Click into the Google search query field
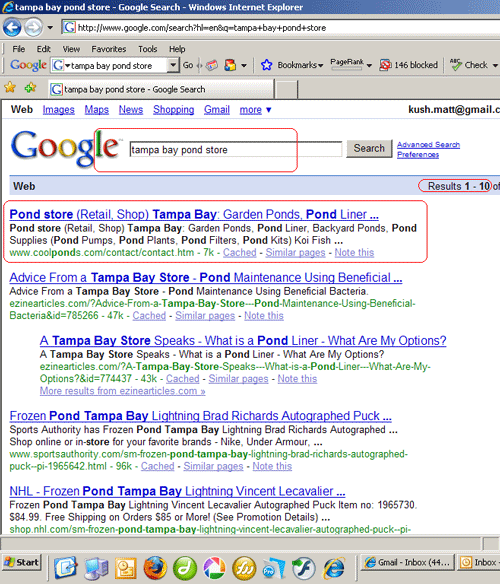This screenshot has width=500, height=584. 235,150
